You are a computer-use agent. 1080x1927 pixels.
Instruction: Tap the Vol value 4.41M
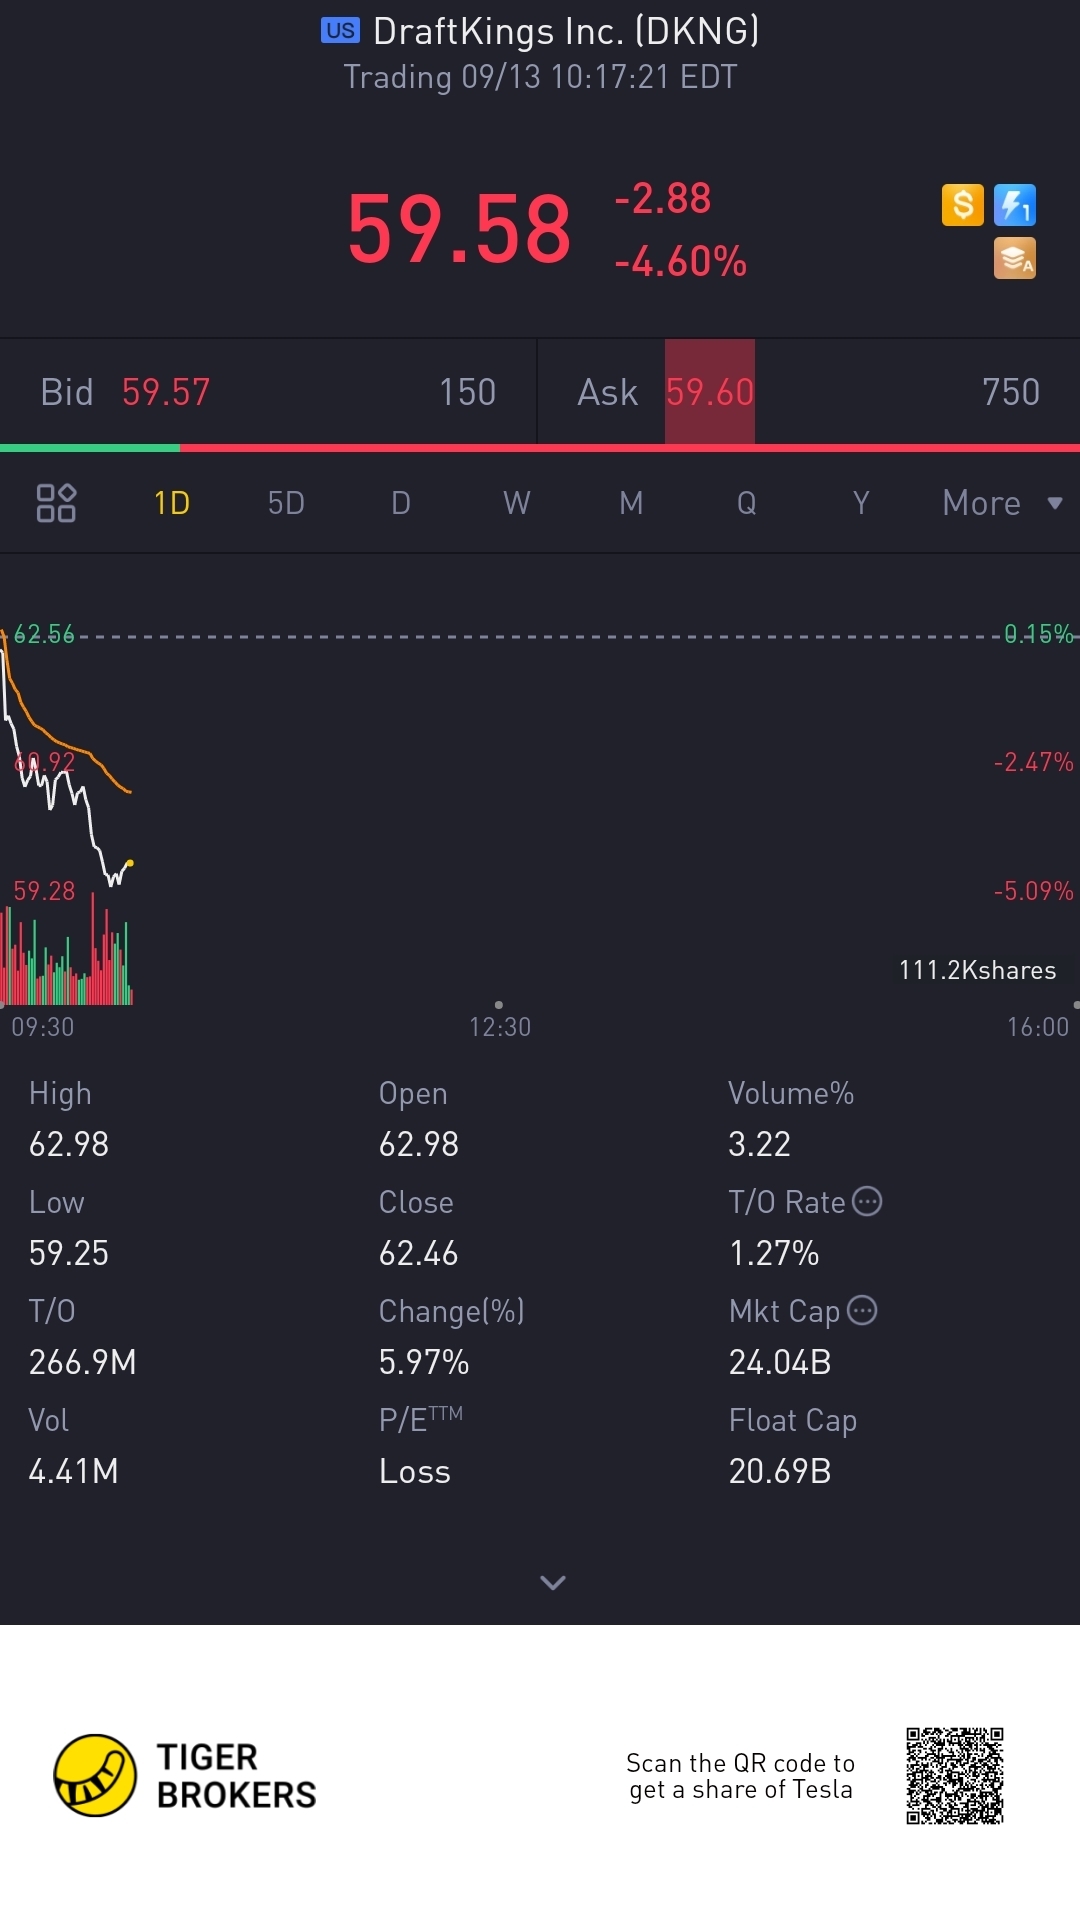74,1471
